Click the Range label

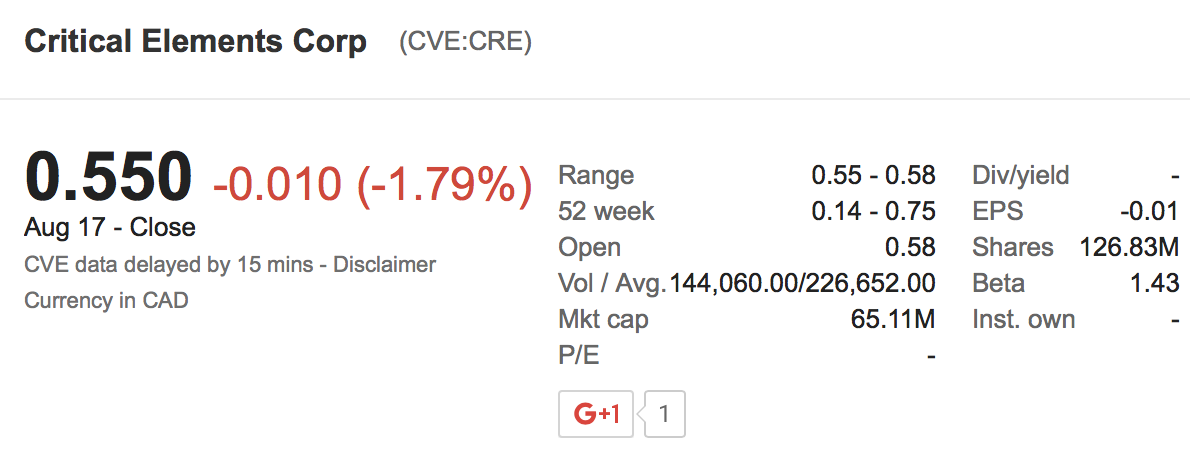coord(596,176)
